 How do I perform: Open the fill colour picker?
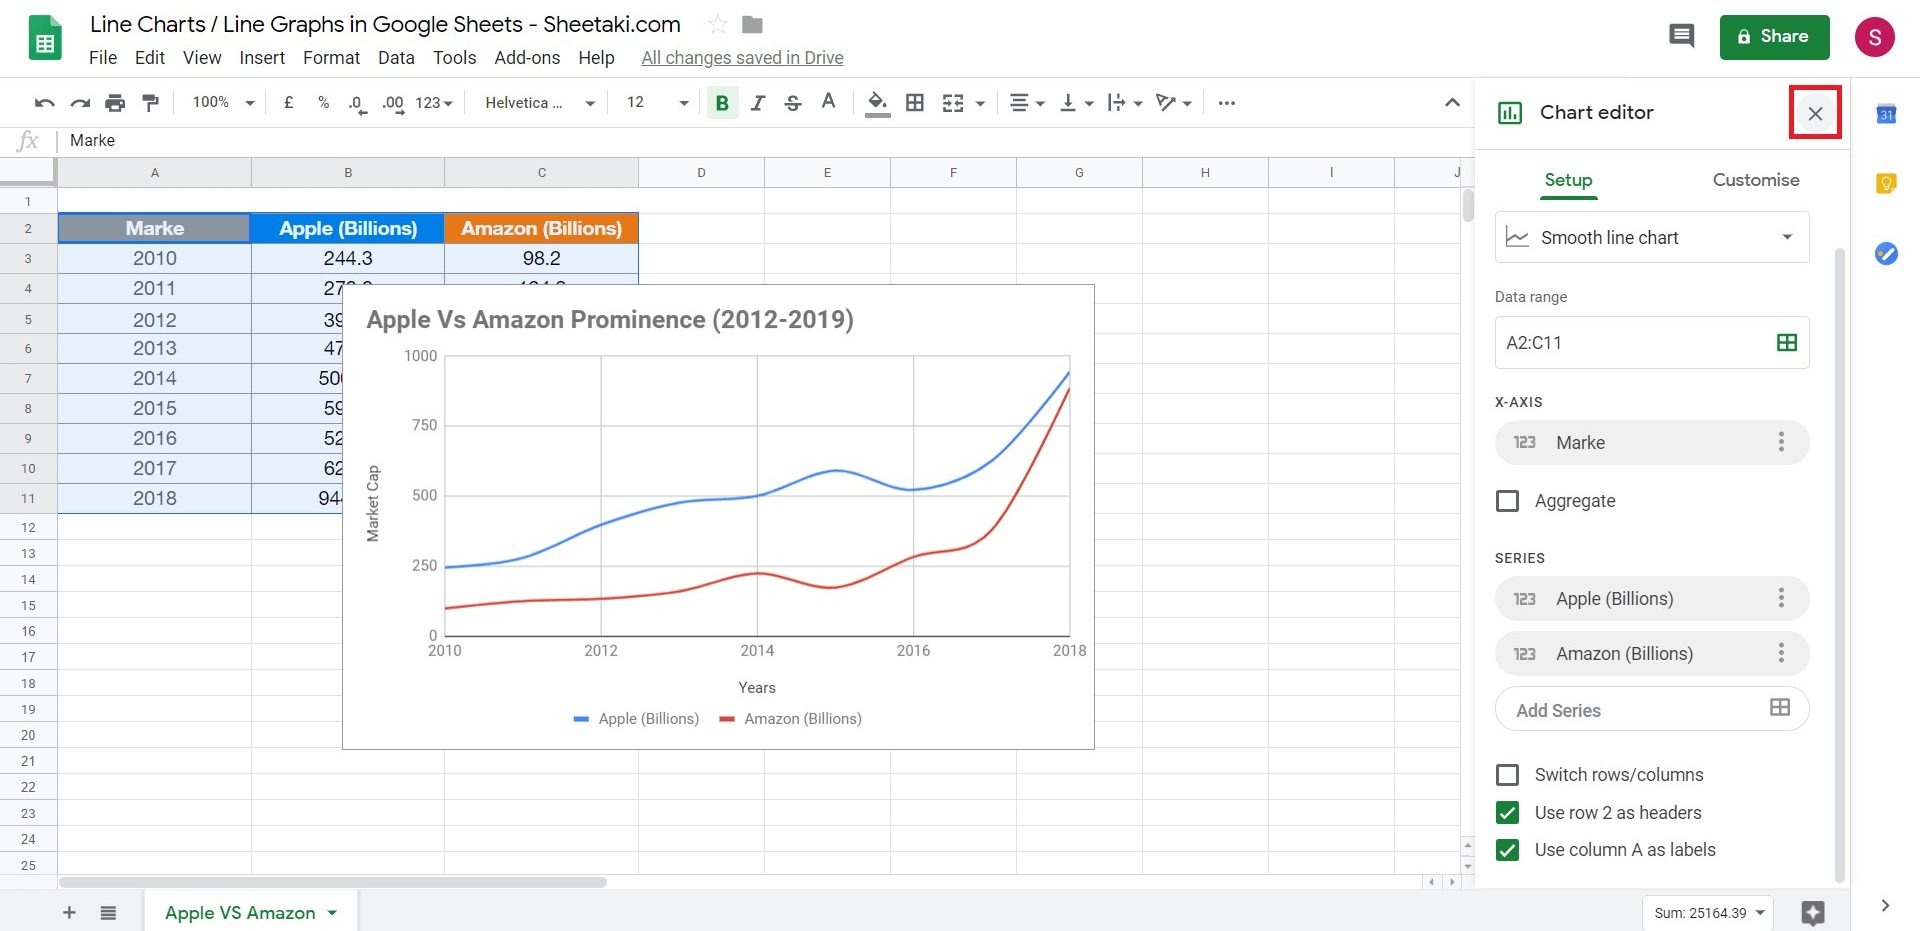point(878,103)
